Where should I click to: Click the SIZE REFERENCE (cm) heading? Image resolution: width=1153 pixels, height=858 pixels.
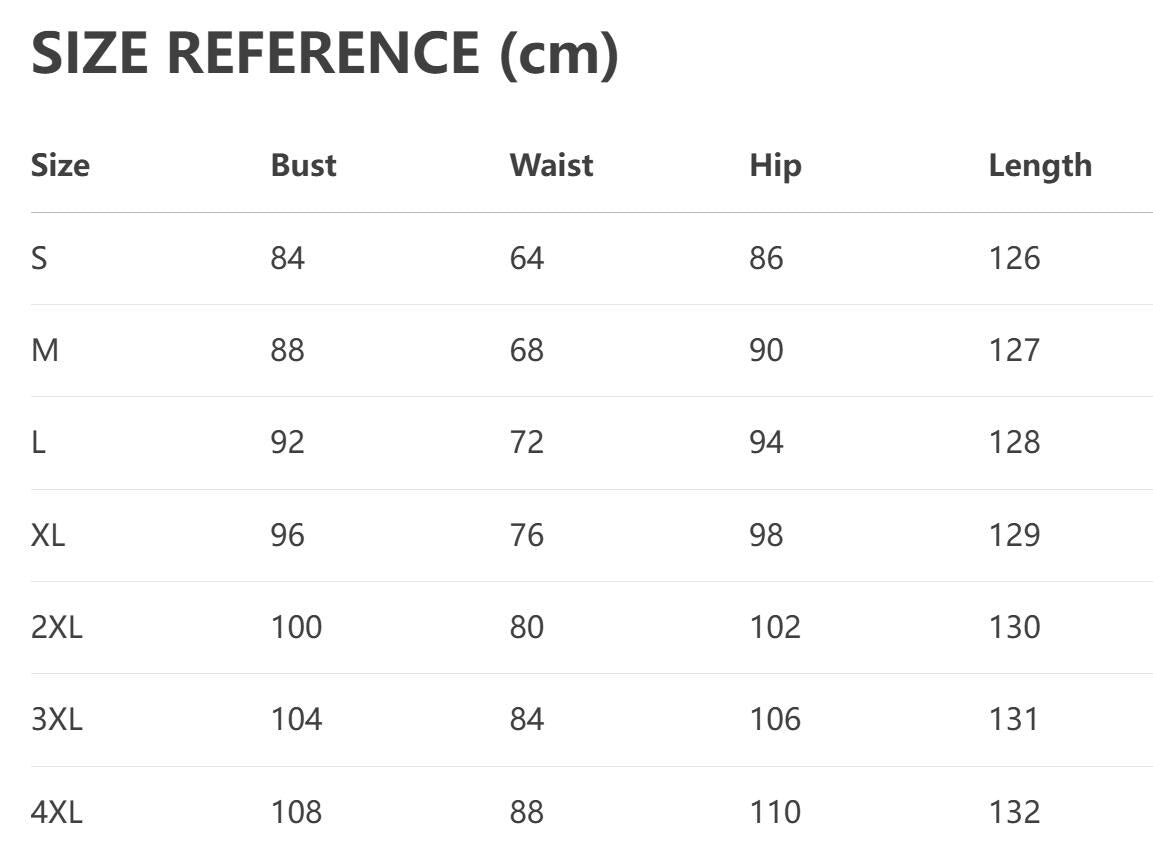coord(325,53)
